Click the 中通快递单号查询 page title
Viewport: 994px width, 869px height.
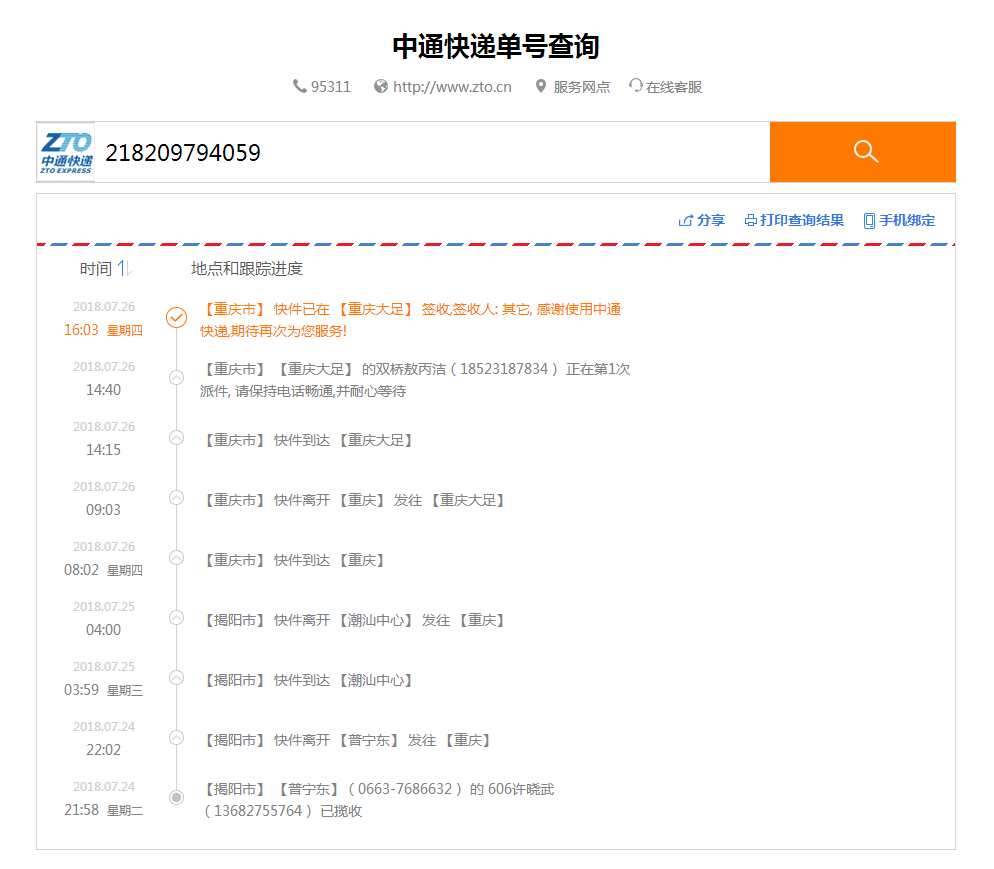click(x=496, y=47)
